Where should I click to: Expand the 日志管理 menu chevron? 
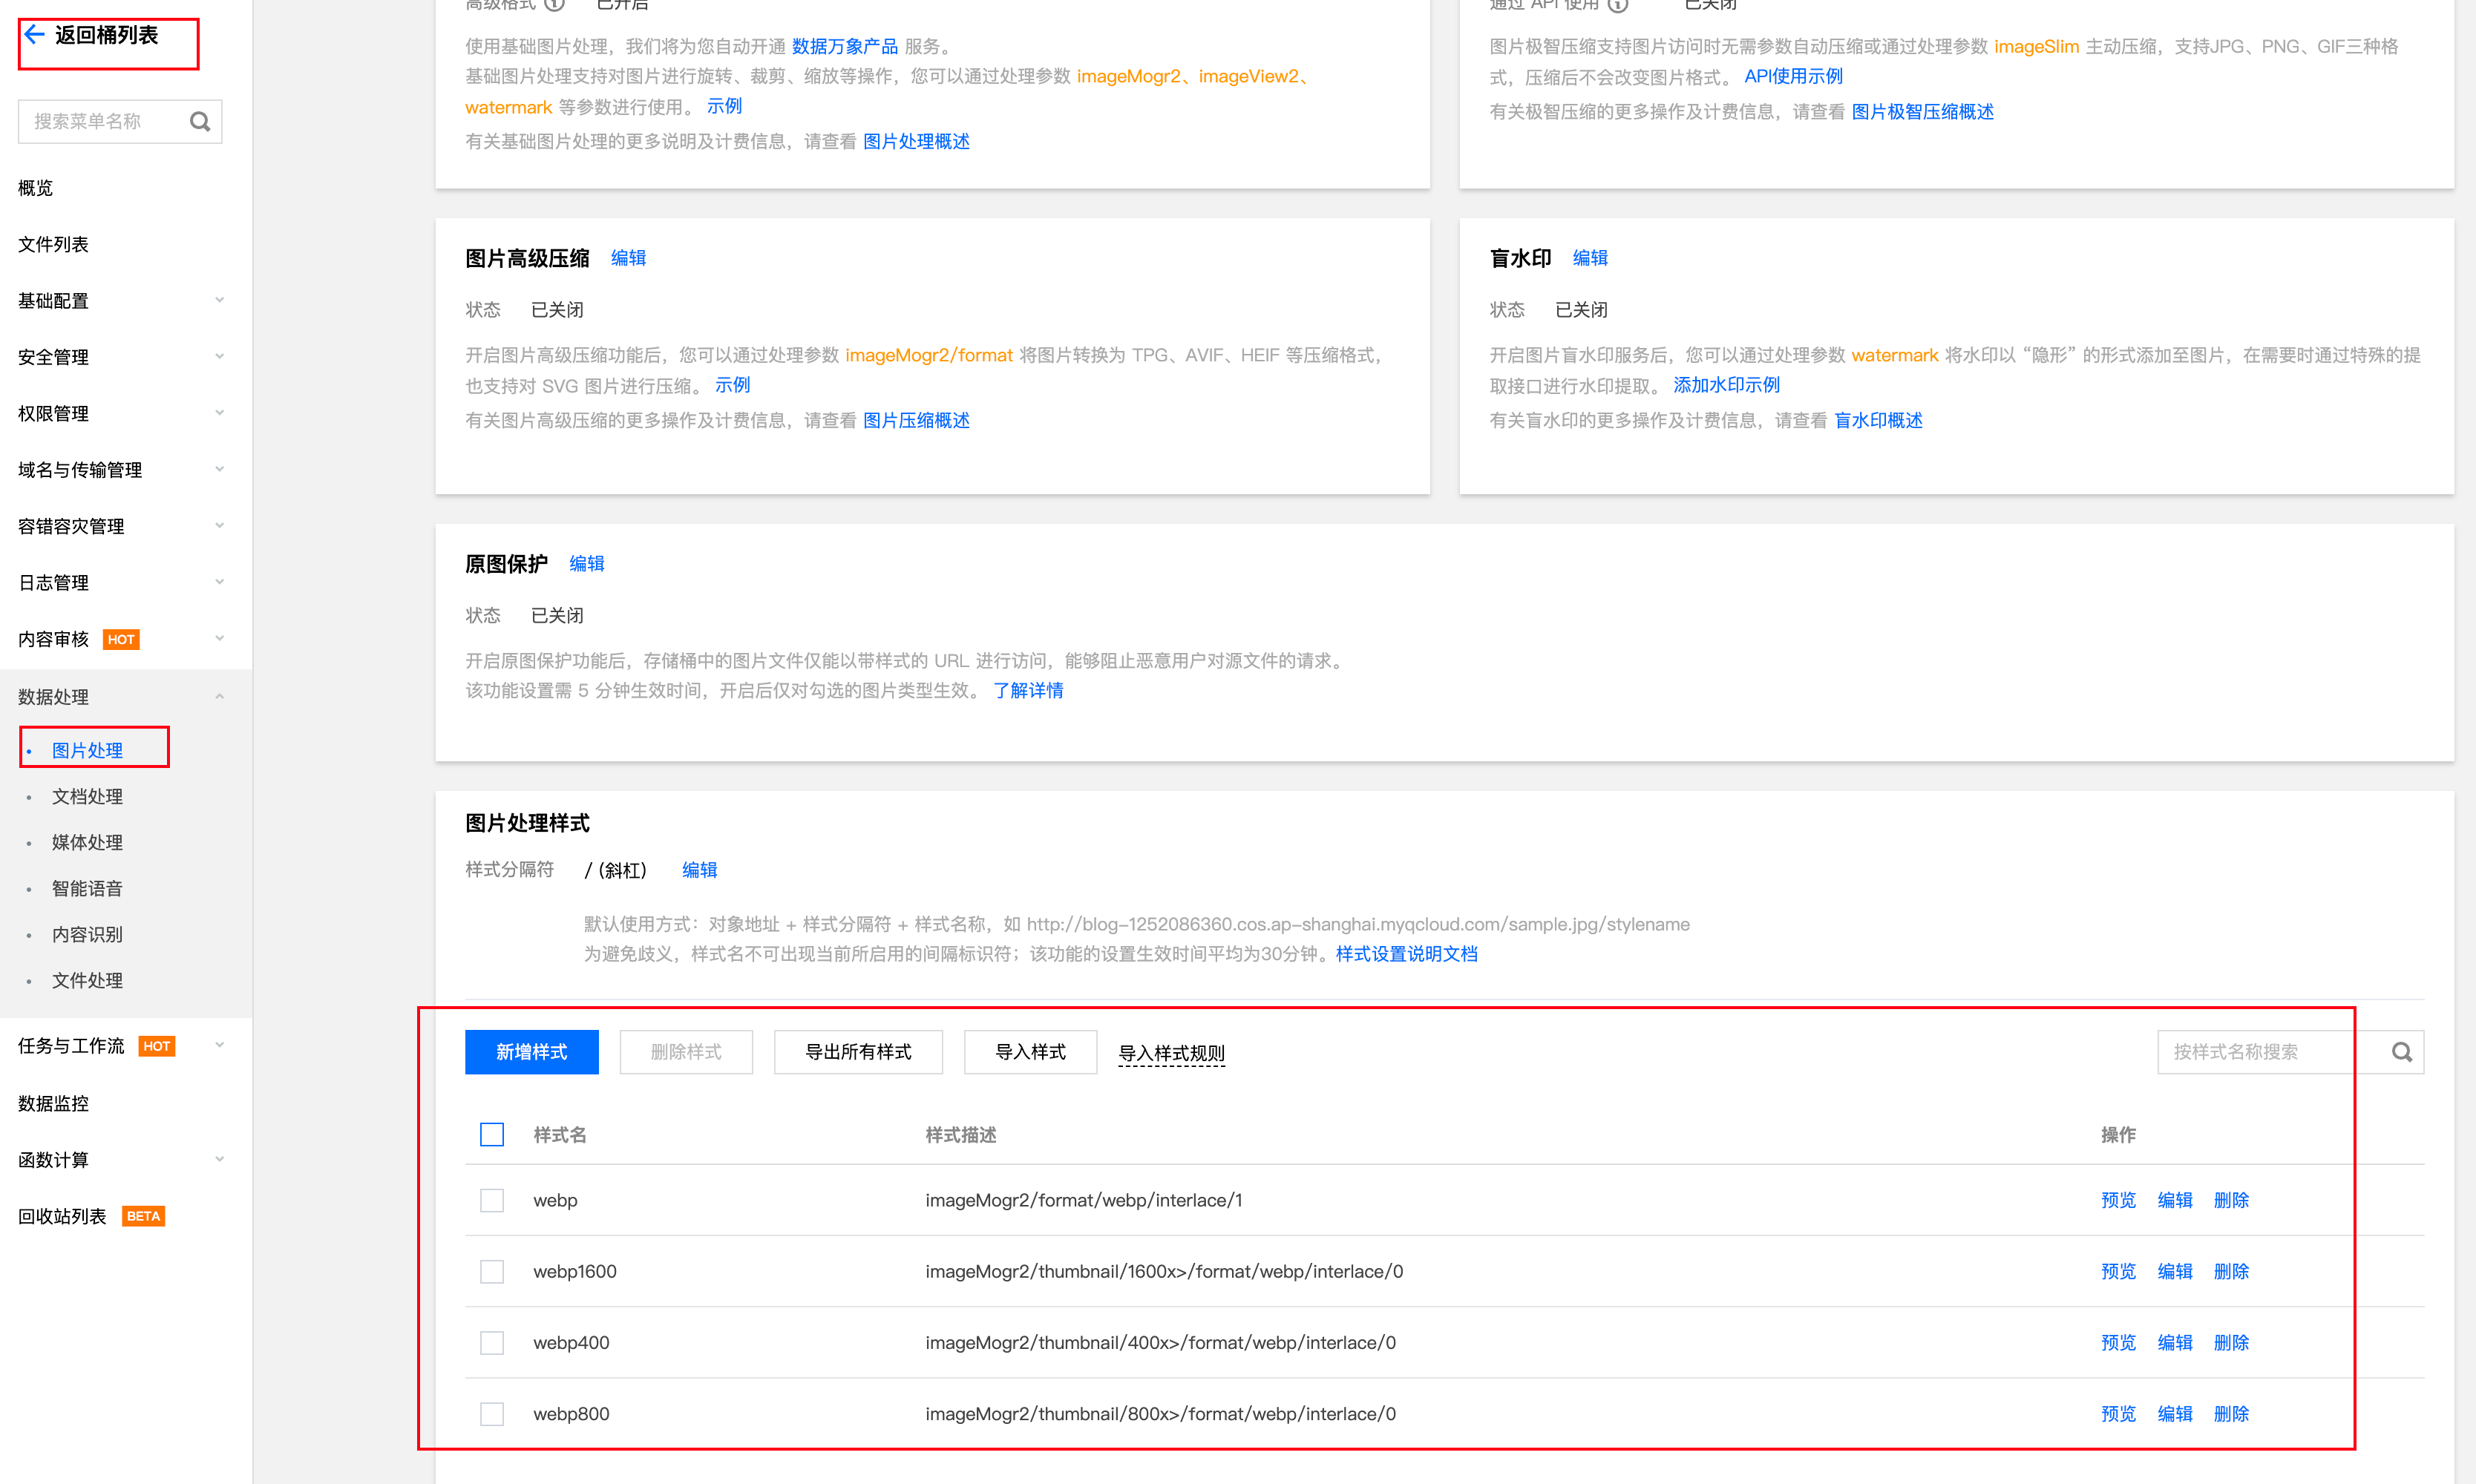pyautogui.click(x=219, y=582)
